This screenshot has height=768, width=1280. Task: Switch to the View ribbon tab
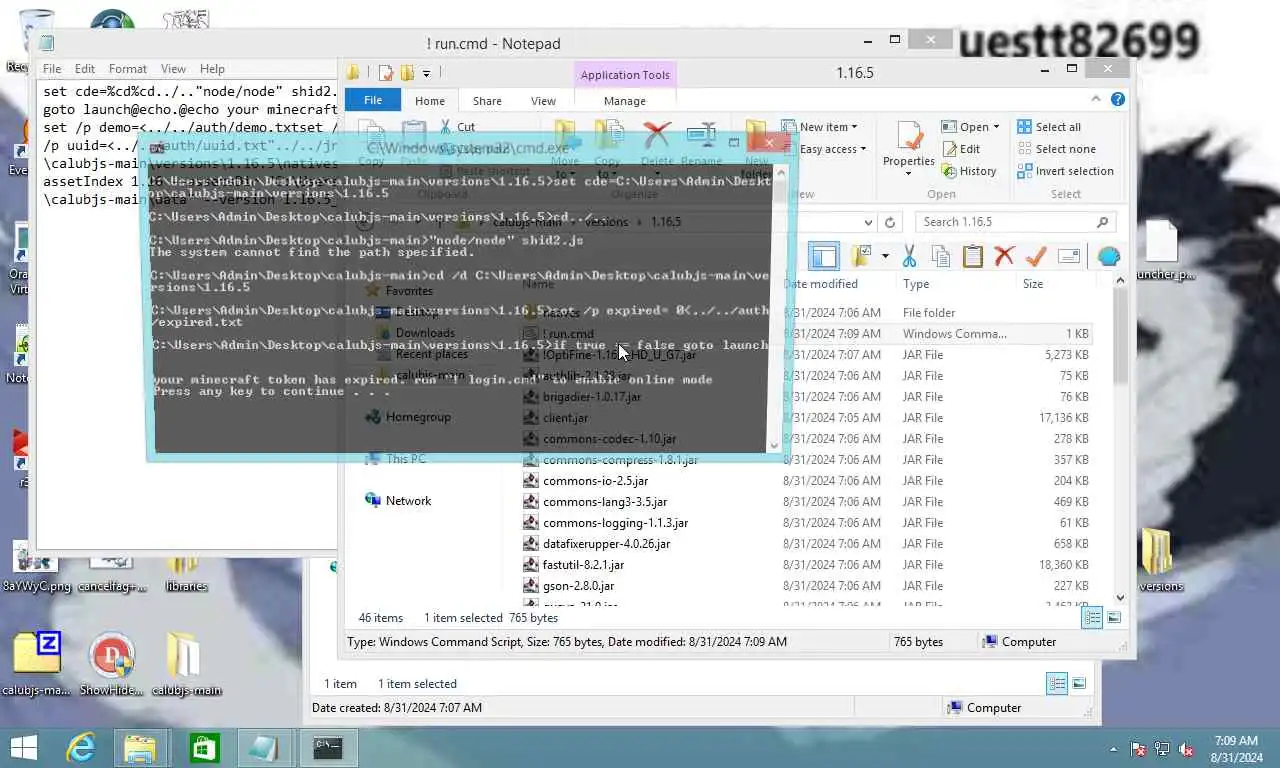pos(543,101)
